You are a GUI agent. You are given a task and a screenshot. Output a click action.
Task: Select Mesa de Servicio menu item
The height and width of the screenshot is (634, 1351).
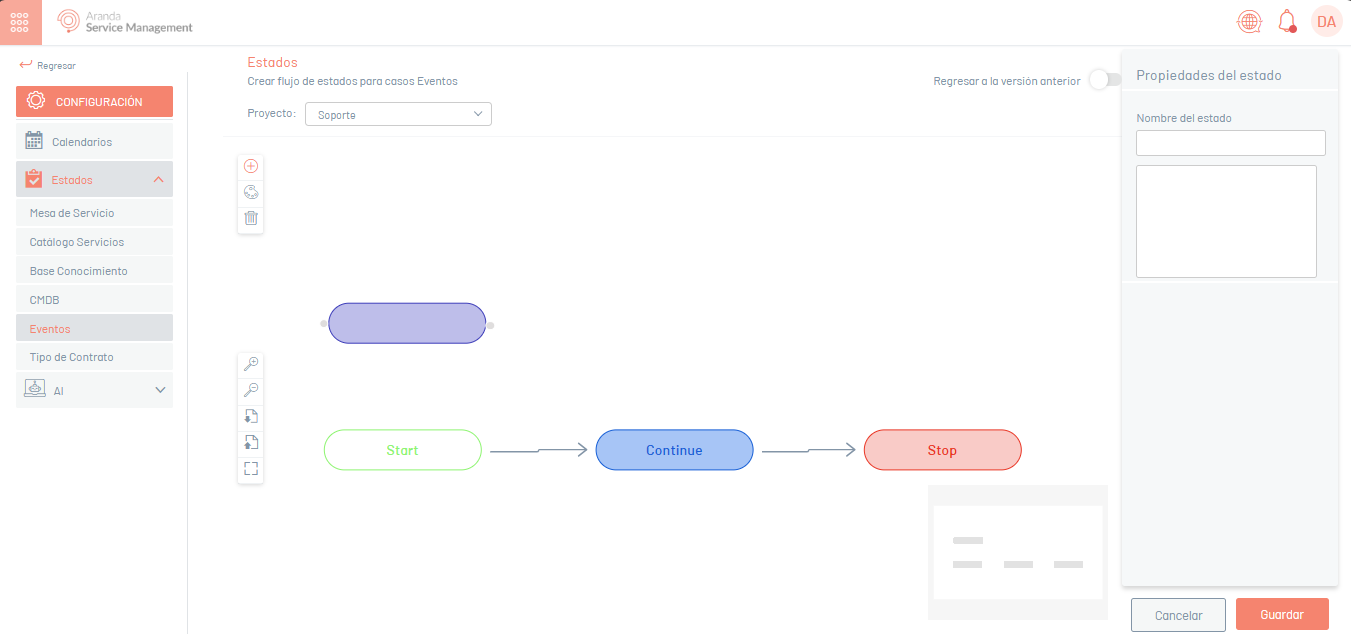(x=72, y=213)
